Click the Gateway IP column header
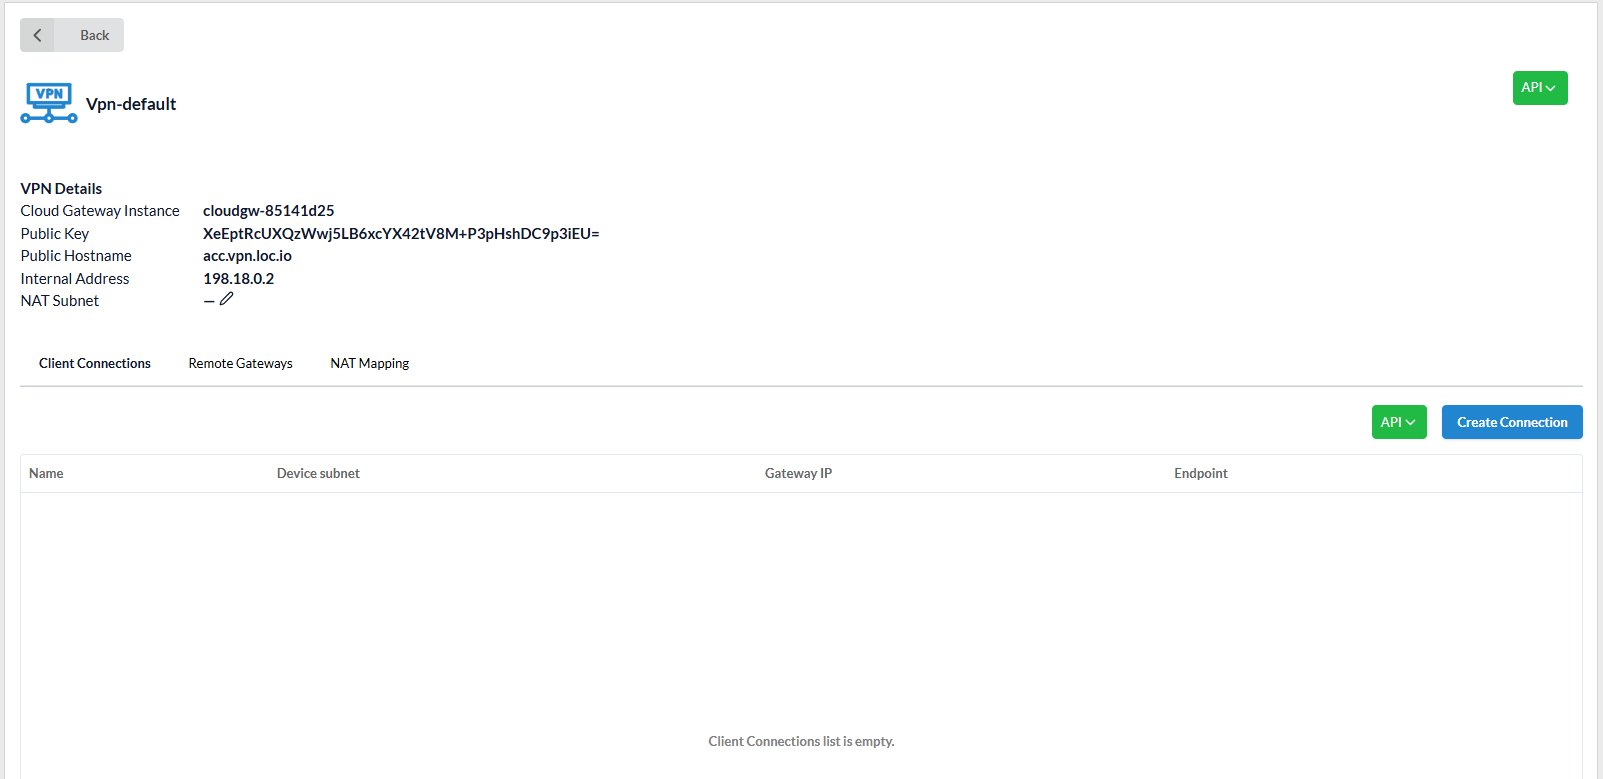 (x=798, y=473)
